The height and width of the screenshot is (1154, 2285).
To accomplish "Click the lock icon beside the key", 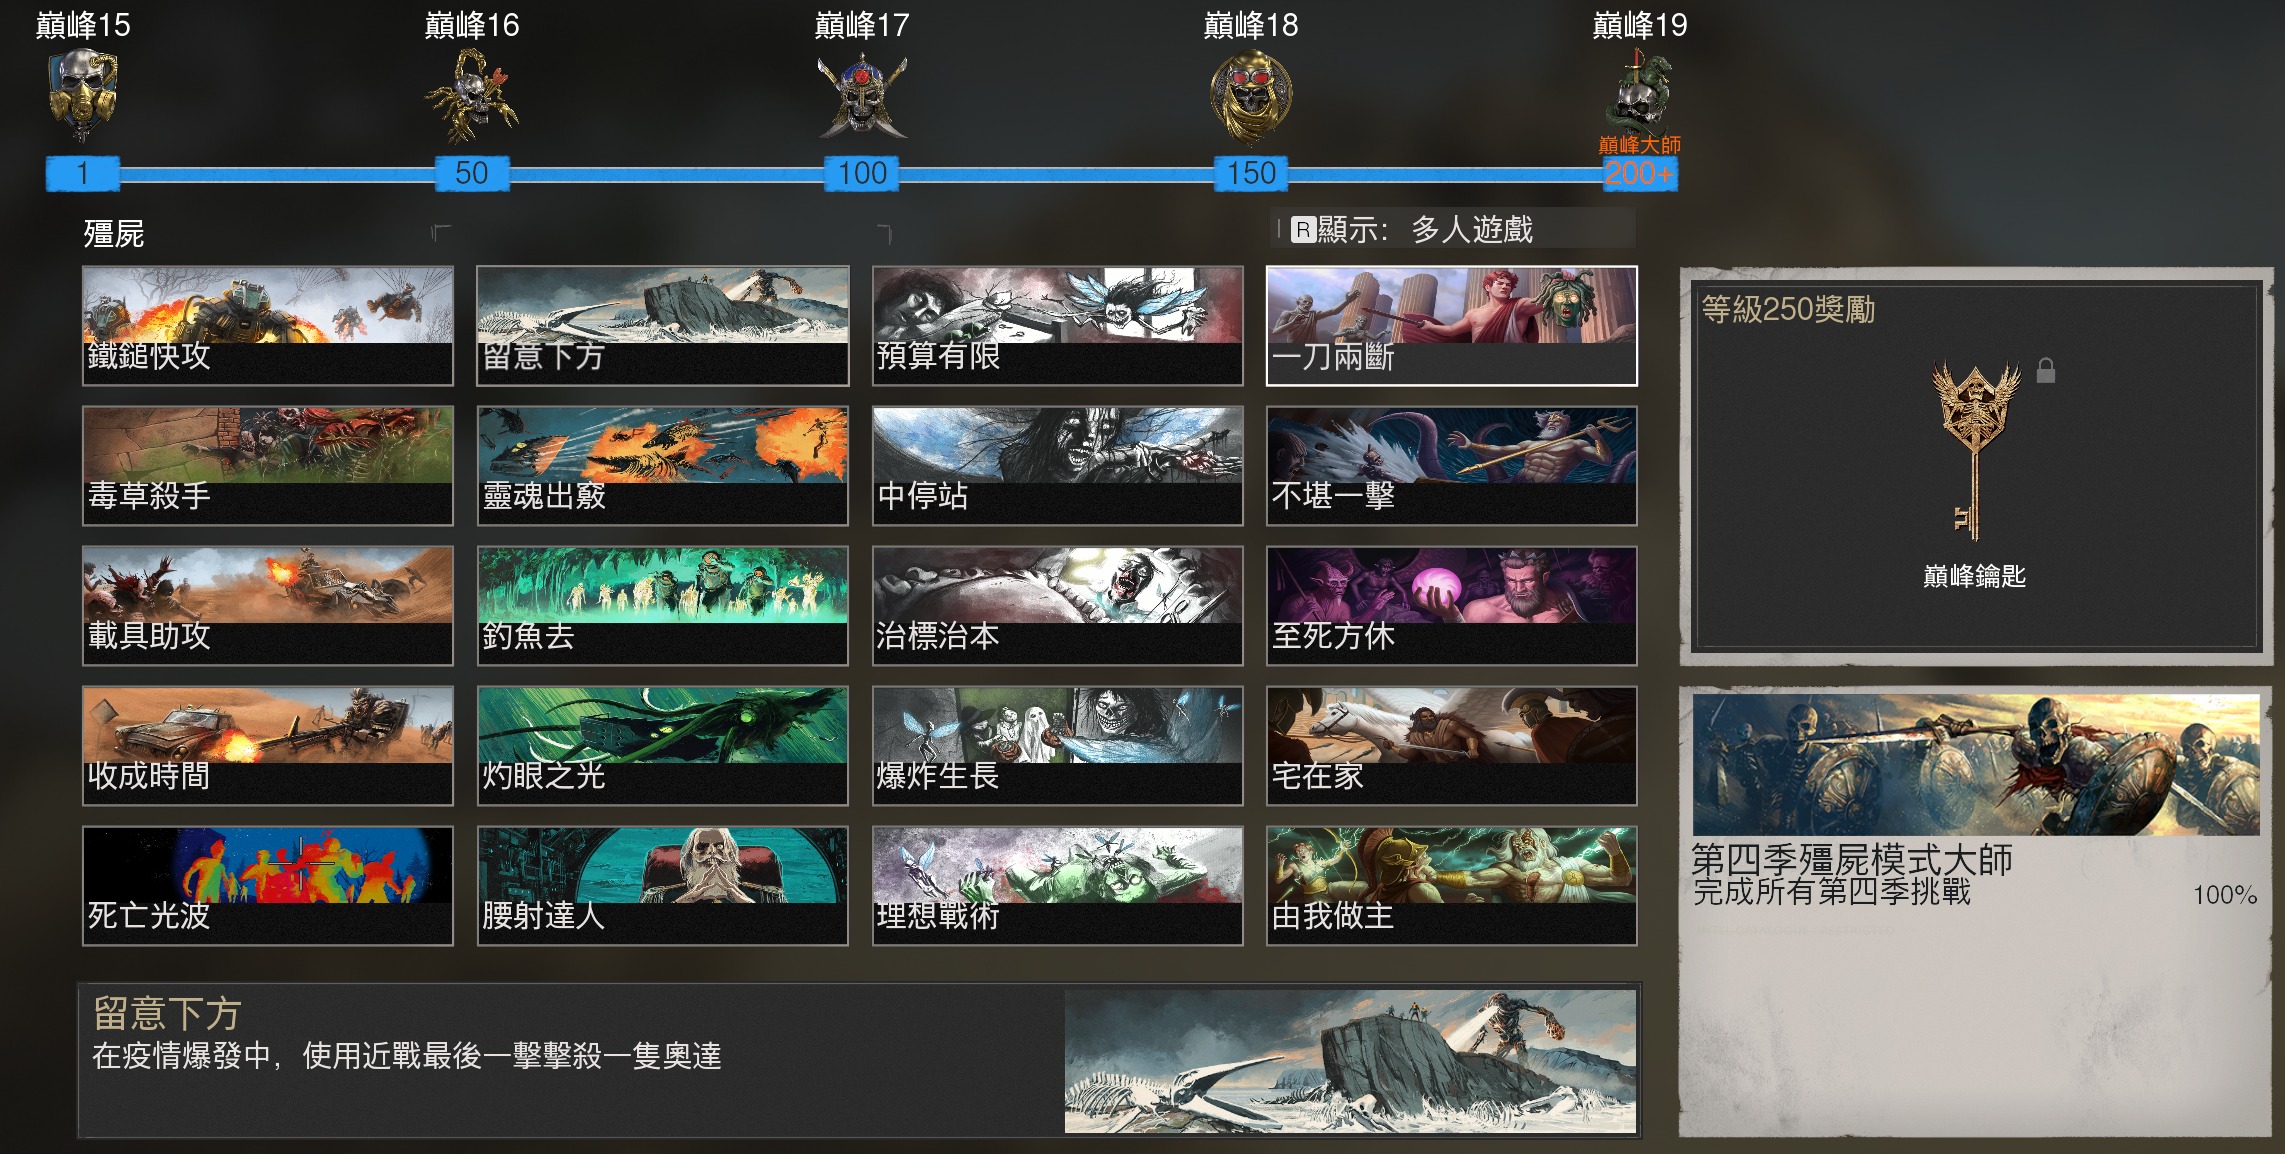I will (2046, 370).
